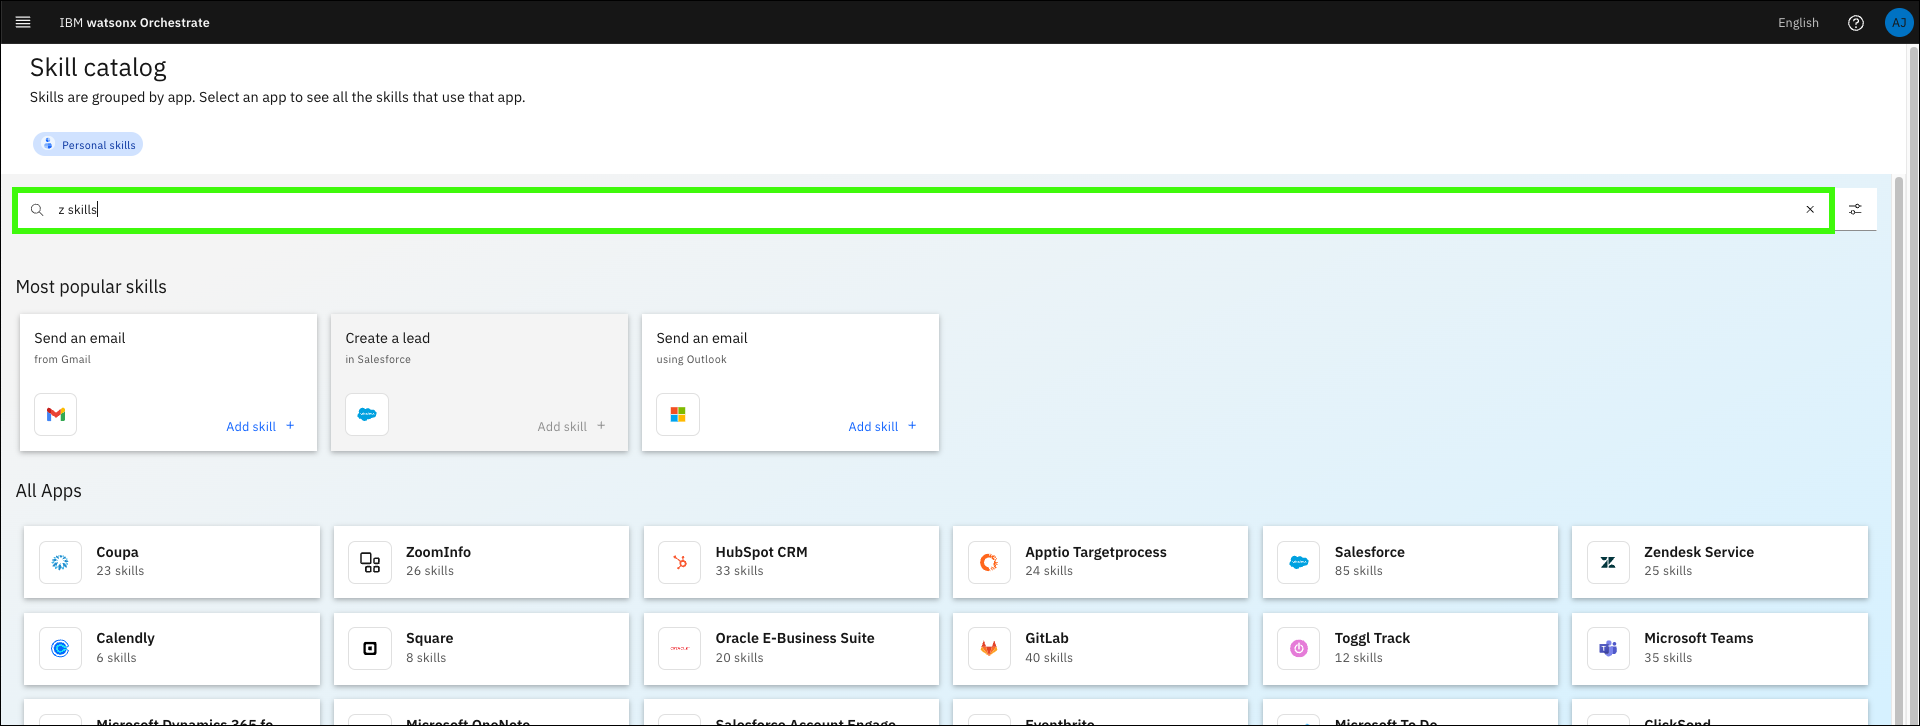
Task: Open the Microsoft Teams app tile
Action: click(1719, 649)
